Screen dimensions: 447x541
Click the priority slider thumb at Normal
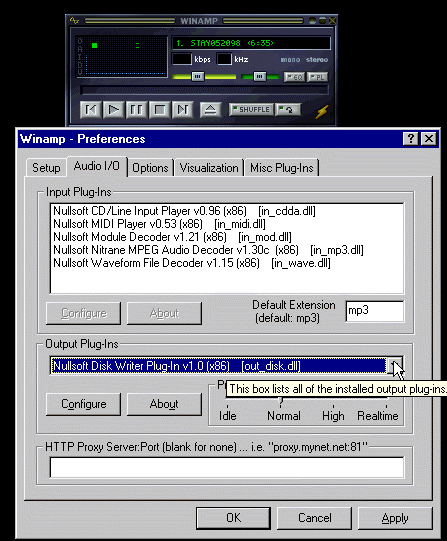281,401
